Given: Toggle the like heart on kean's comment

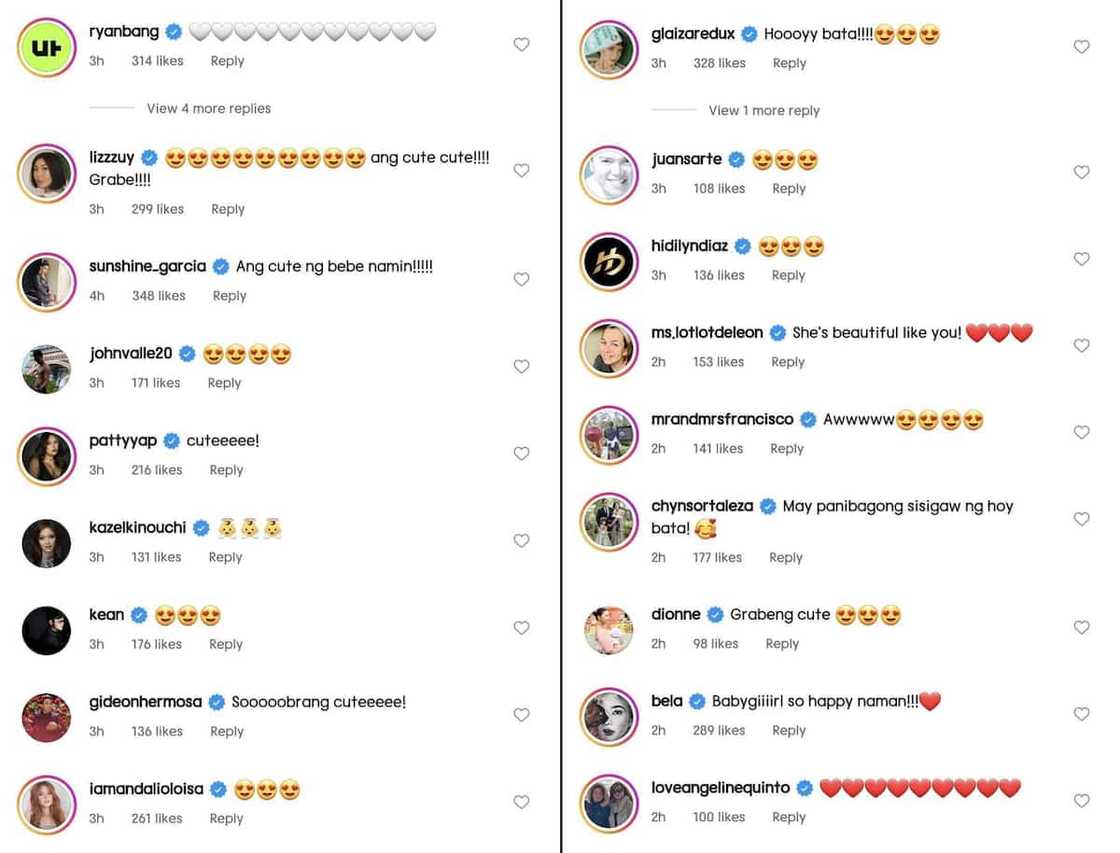Looking at the screenshot, I should point(521,627).
